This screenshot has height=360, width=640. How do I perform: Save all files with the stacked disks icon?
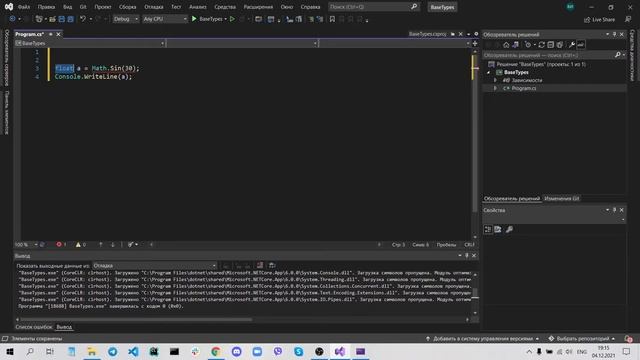click(71, 19)
